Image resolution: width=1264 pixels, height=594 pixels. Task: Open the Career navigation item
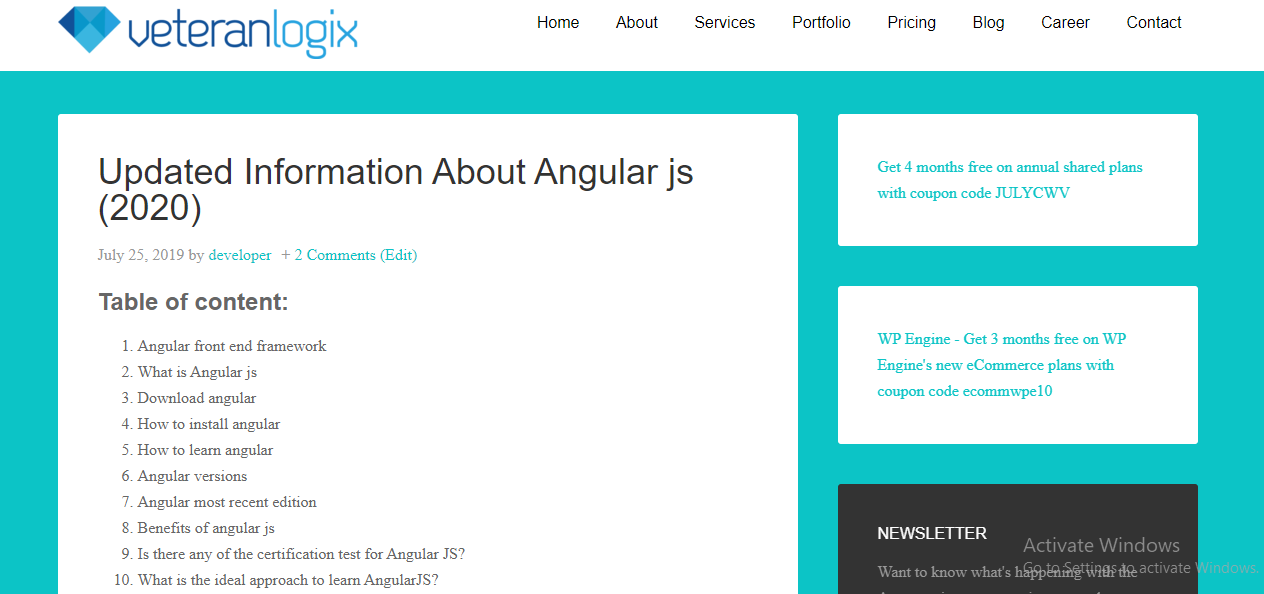pyautogui.click(x=1065, y=22)
